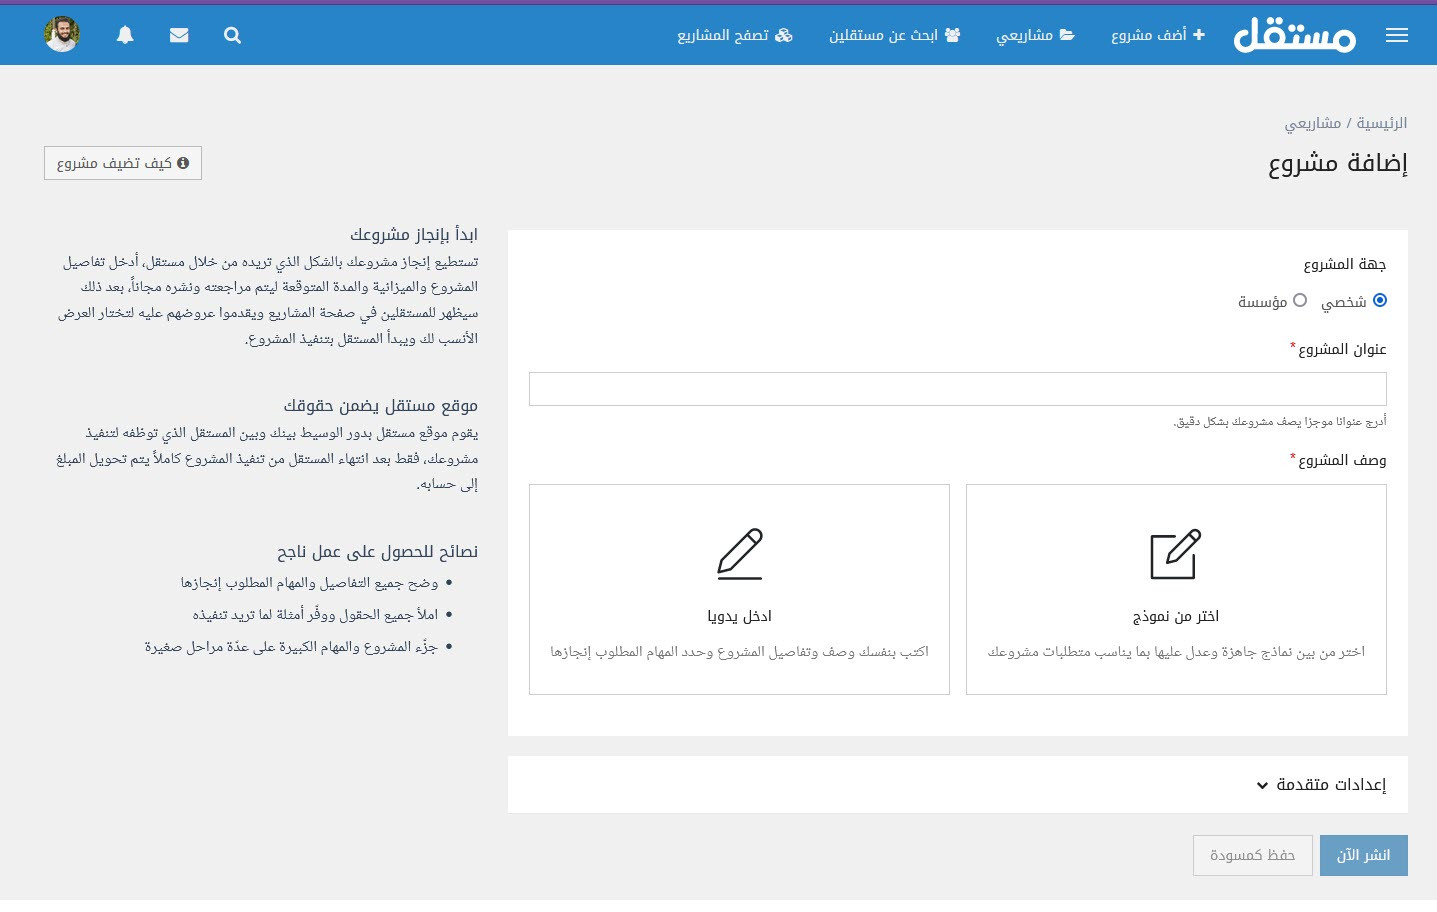1437x912 pixels.
Task: Click the مستقل logo
Action: point(1294,35)
